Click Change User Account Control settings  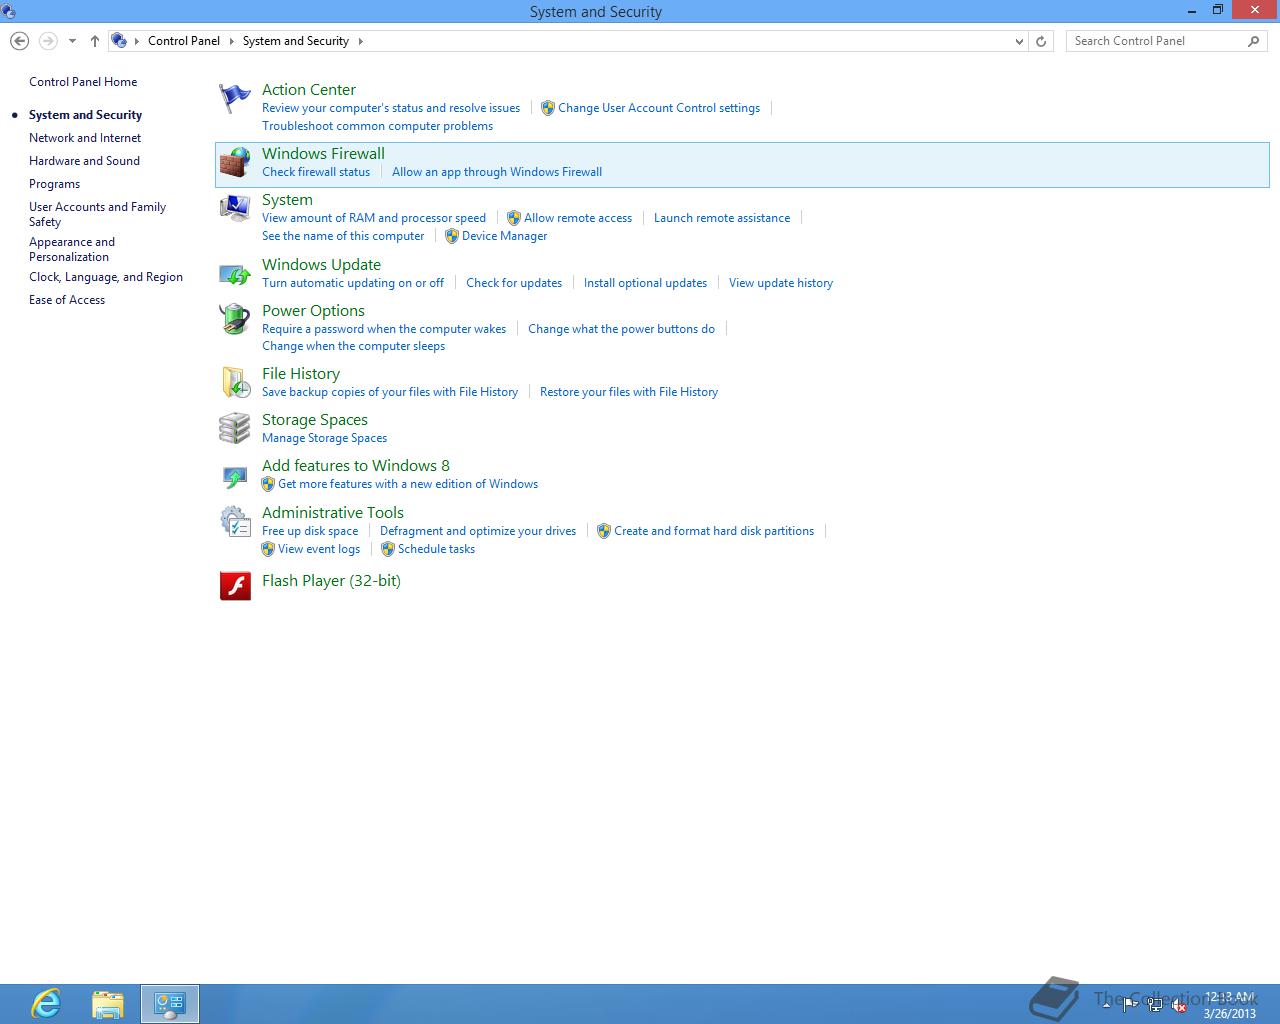[659, 108]
